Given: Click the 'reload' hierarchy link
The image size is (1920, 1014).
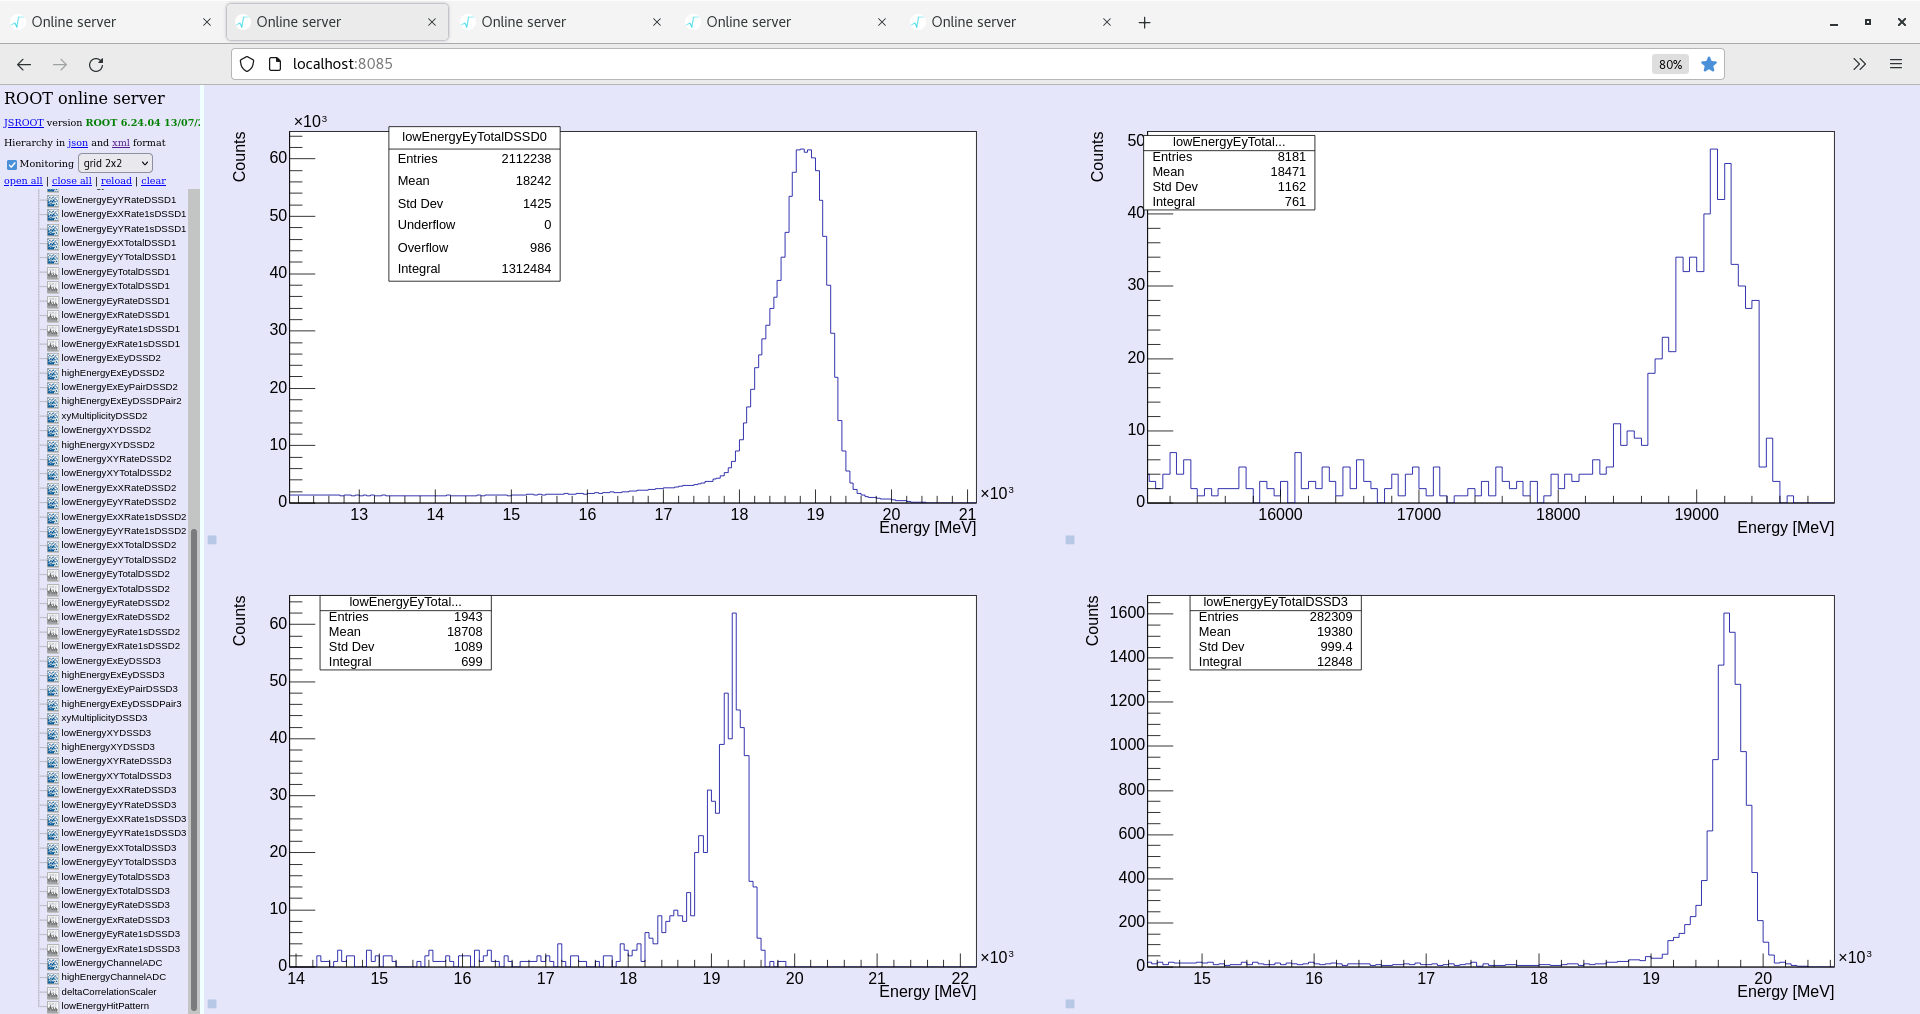Looking at the screenshot, I should tap(116, 181).
